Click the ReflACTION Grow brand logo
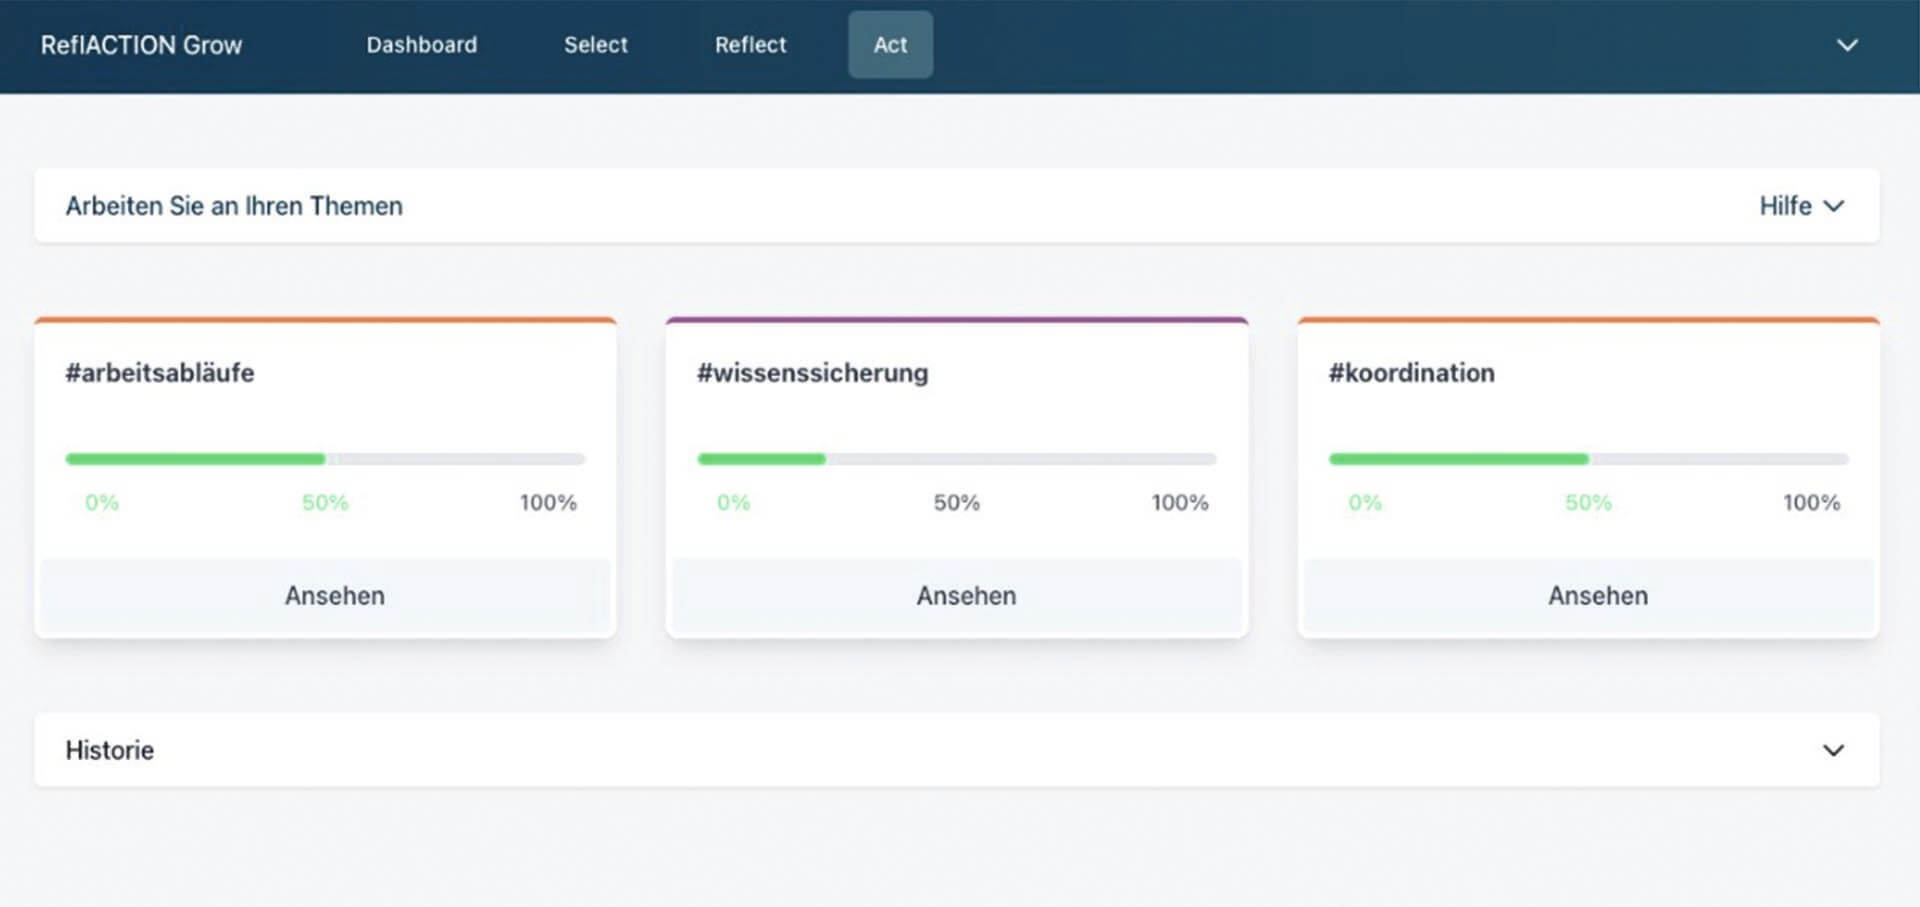Screen dimensions: 1920x907 pos(141,45)
